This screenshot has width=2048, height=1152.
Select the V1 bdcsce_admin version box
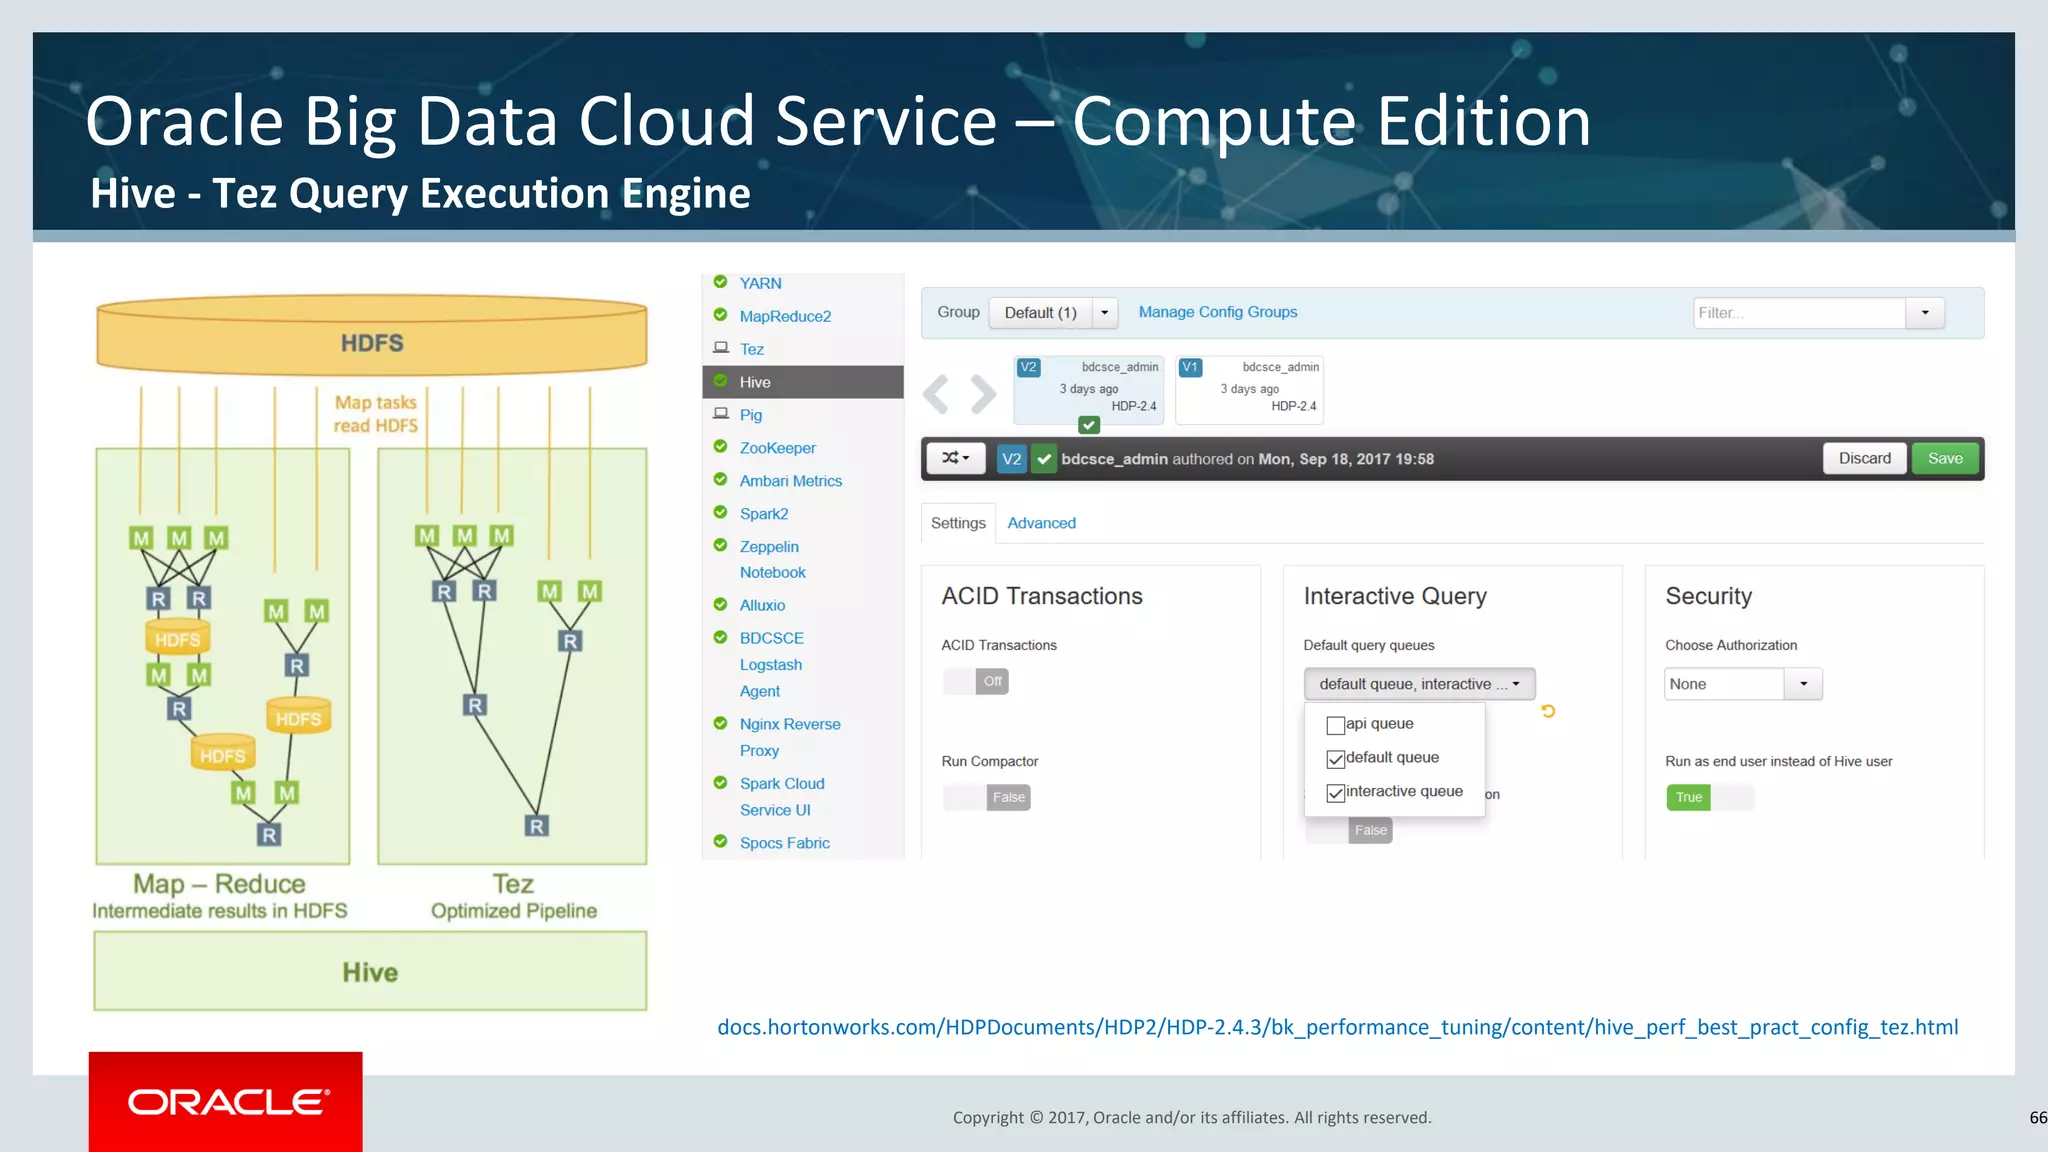1250,389
